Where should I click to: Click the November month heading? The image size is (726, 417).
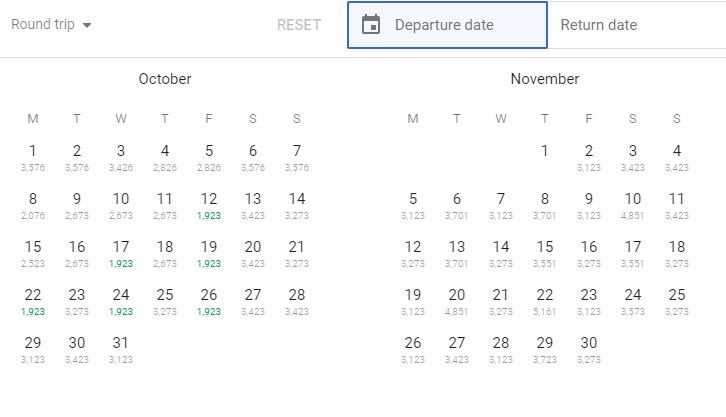tap(545, 79)
